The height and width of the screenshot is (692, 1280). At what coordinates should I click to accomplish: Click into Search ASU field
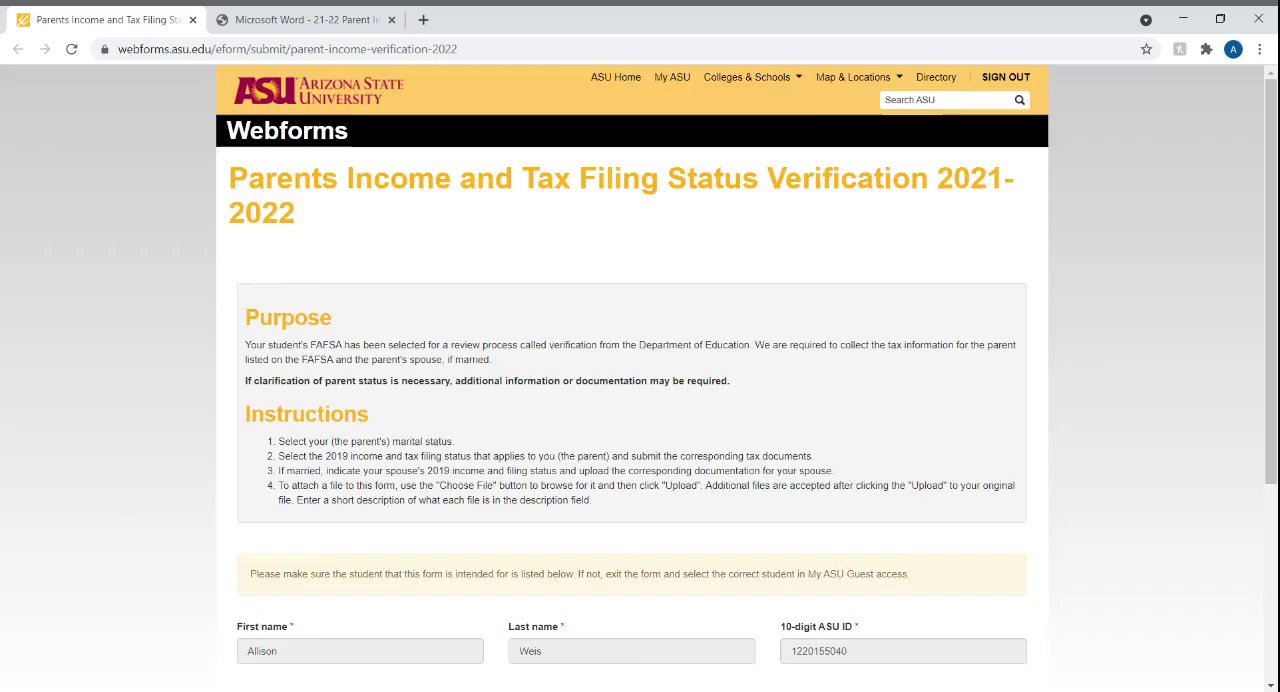(946, 100)
